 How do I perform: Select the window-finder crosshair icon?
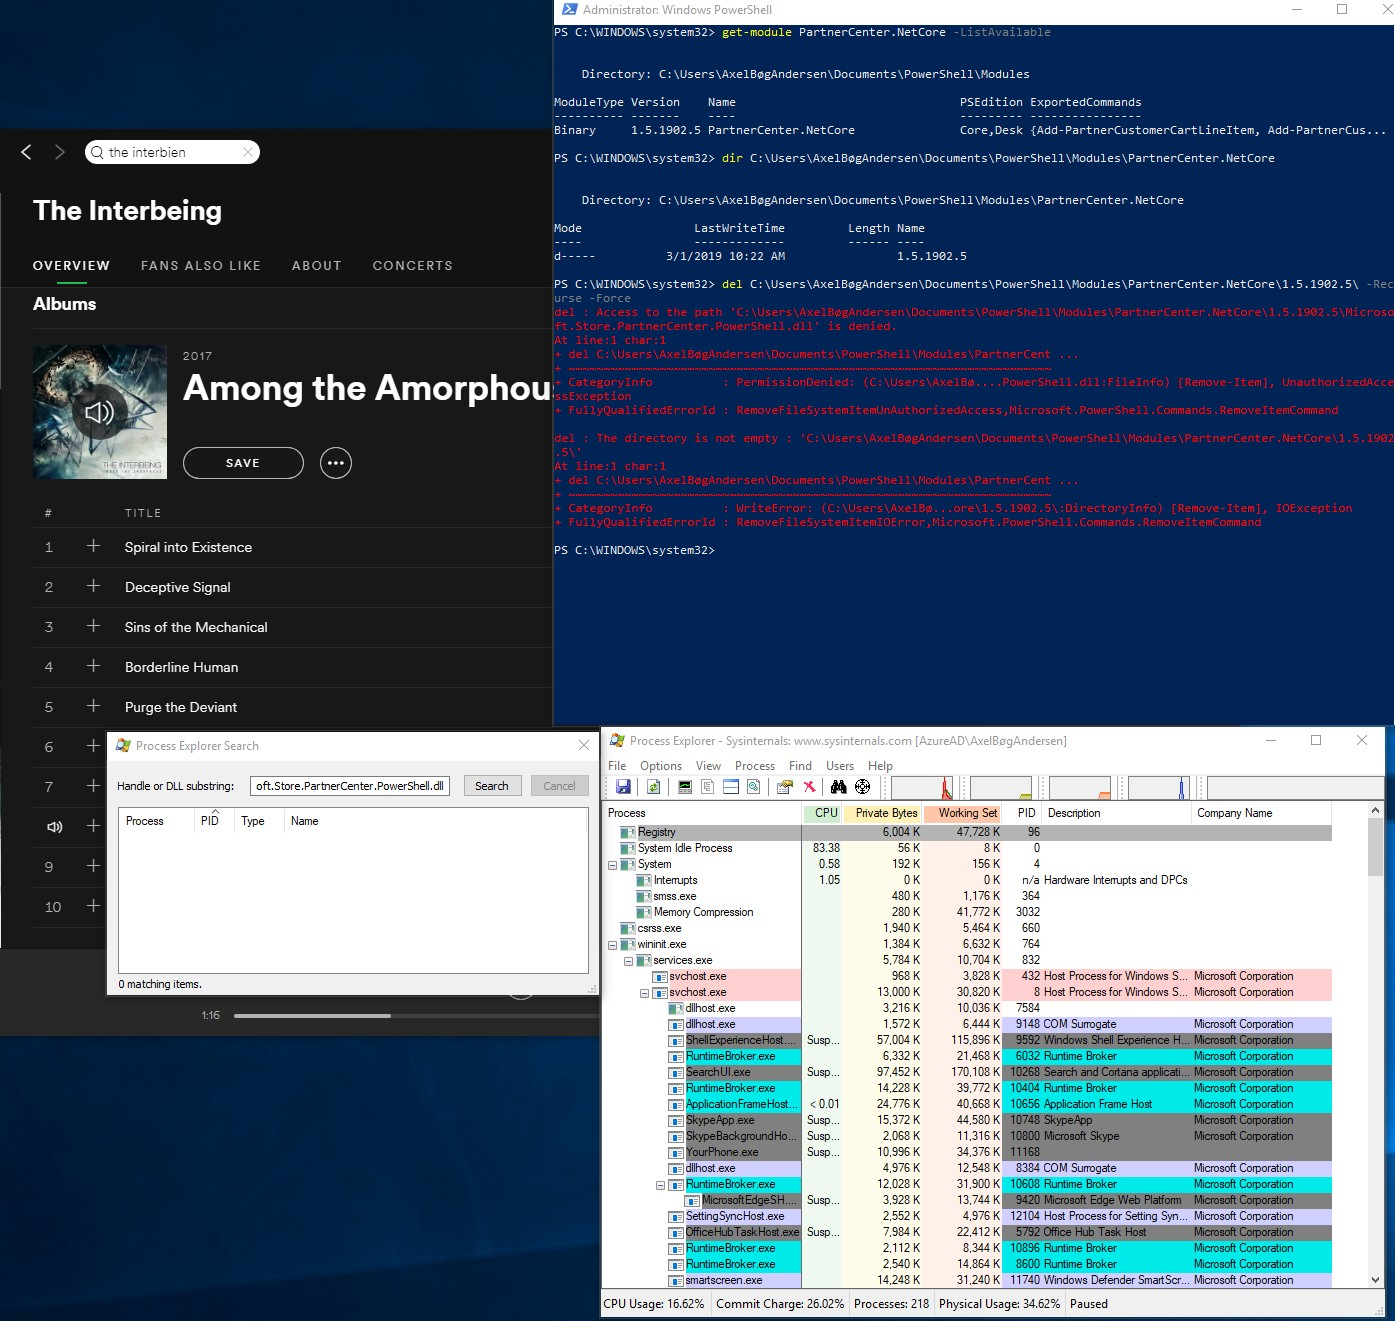point(863,787)
